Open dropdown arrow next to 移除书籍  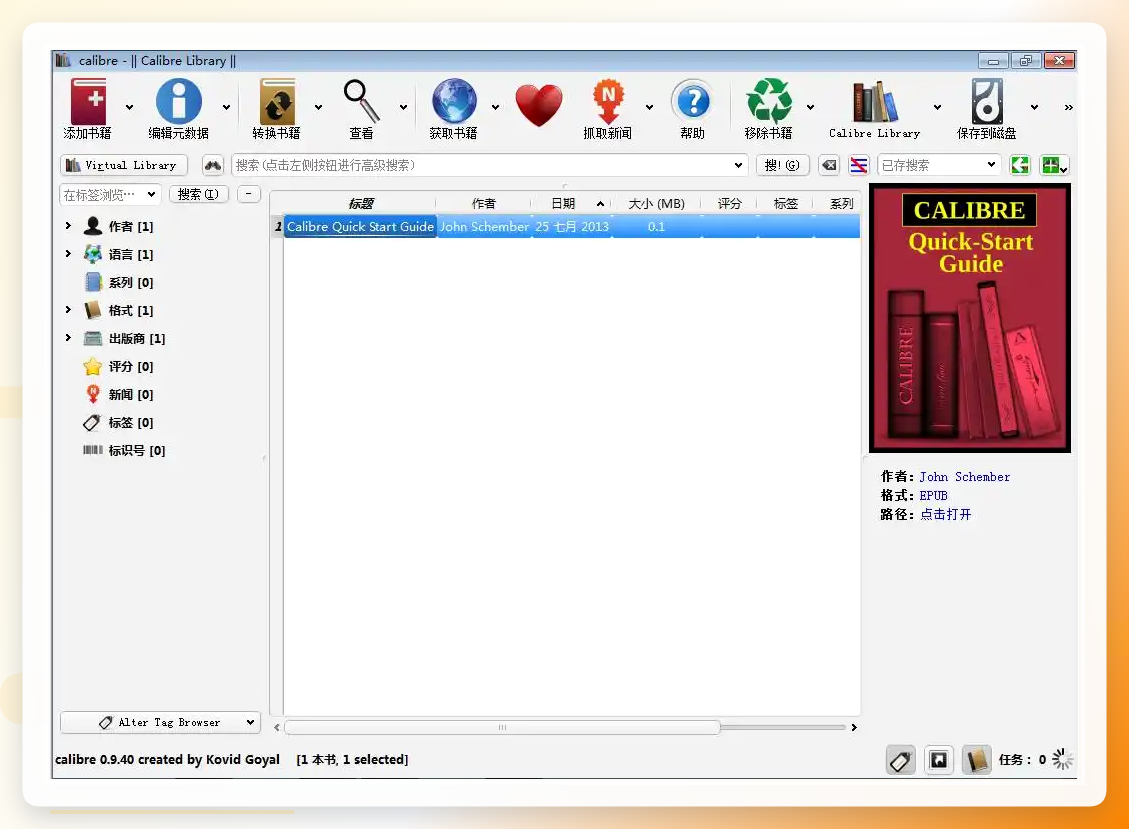(810, 107)
